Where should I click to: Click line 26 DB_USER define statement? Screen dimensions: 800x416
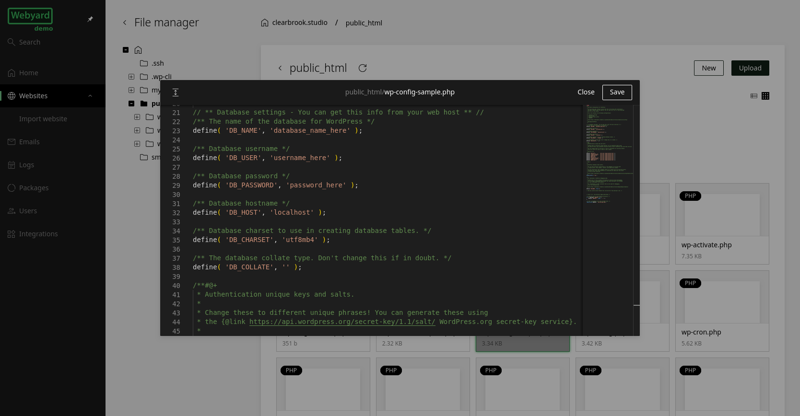point(267,158)
